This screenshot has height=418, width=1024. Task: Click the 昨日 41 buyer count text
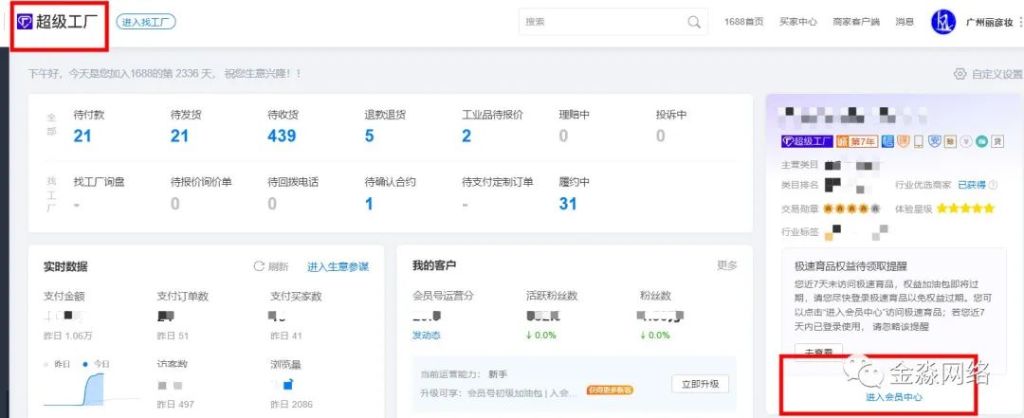point(286,336)
